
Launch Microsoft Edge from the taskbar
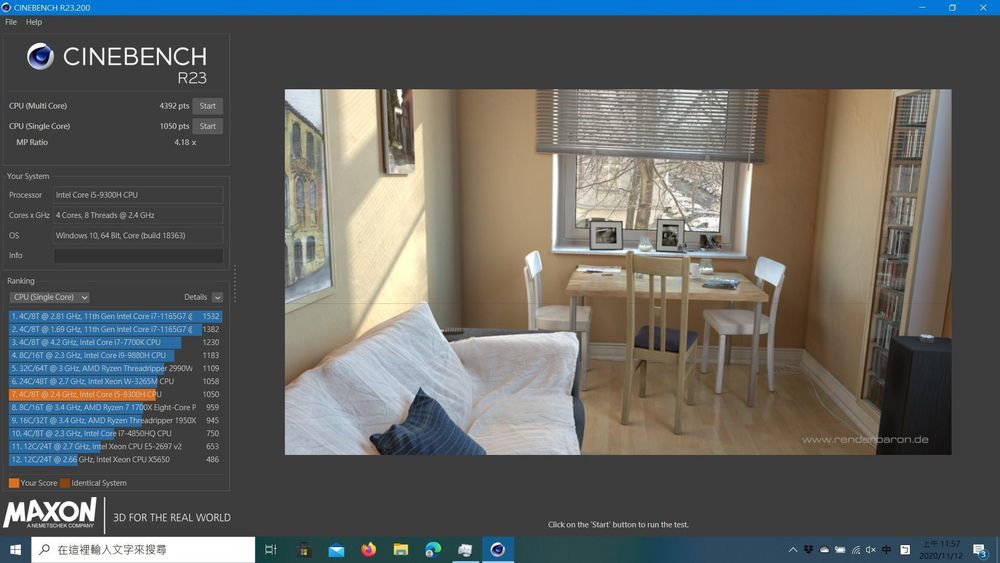pyautogui.click(x=433, y=550)
